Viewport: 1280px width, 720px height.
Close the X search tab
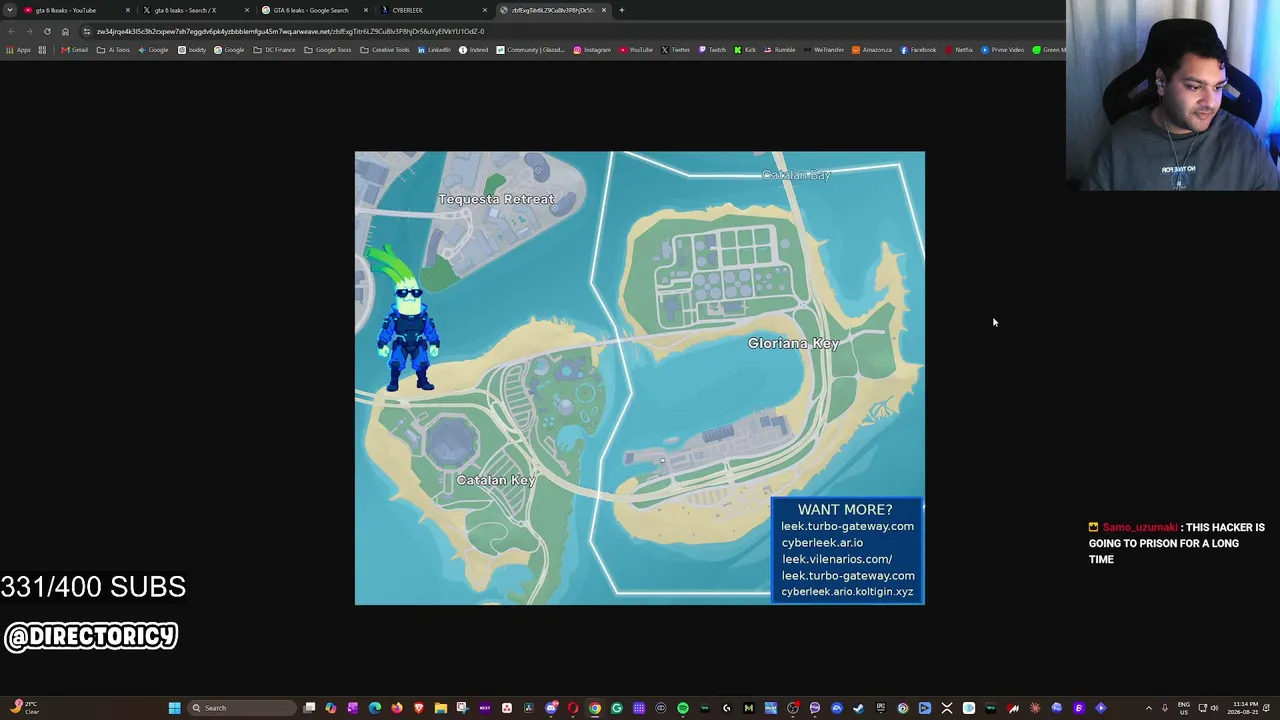point(247,10)
